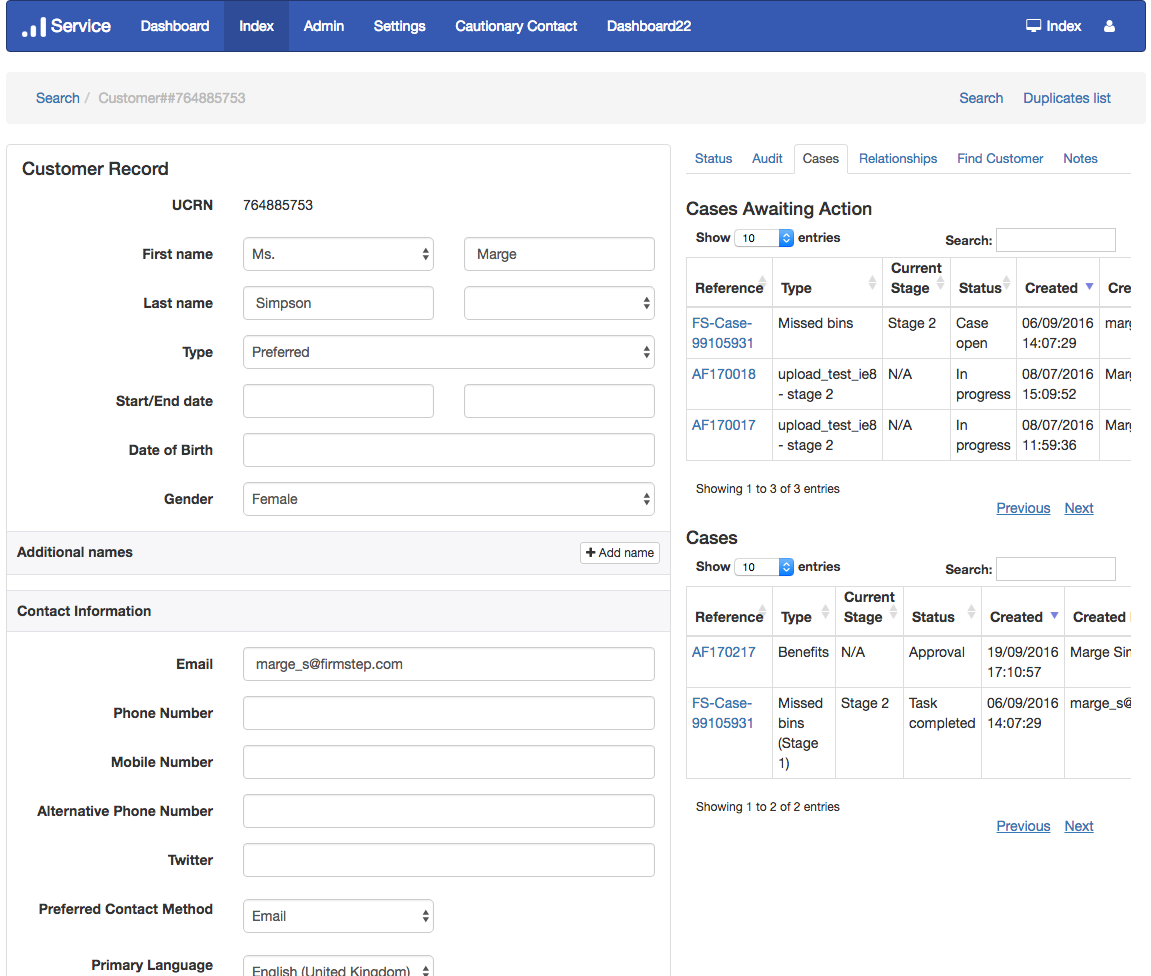
Task: Open FS-Case-99105931 in Awaiting Action table
Action: (x=722, y=333)
